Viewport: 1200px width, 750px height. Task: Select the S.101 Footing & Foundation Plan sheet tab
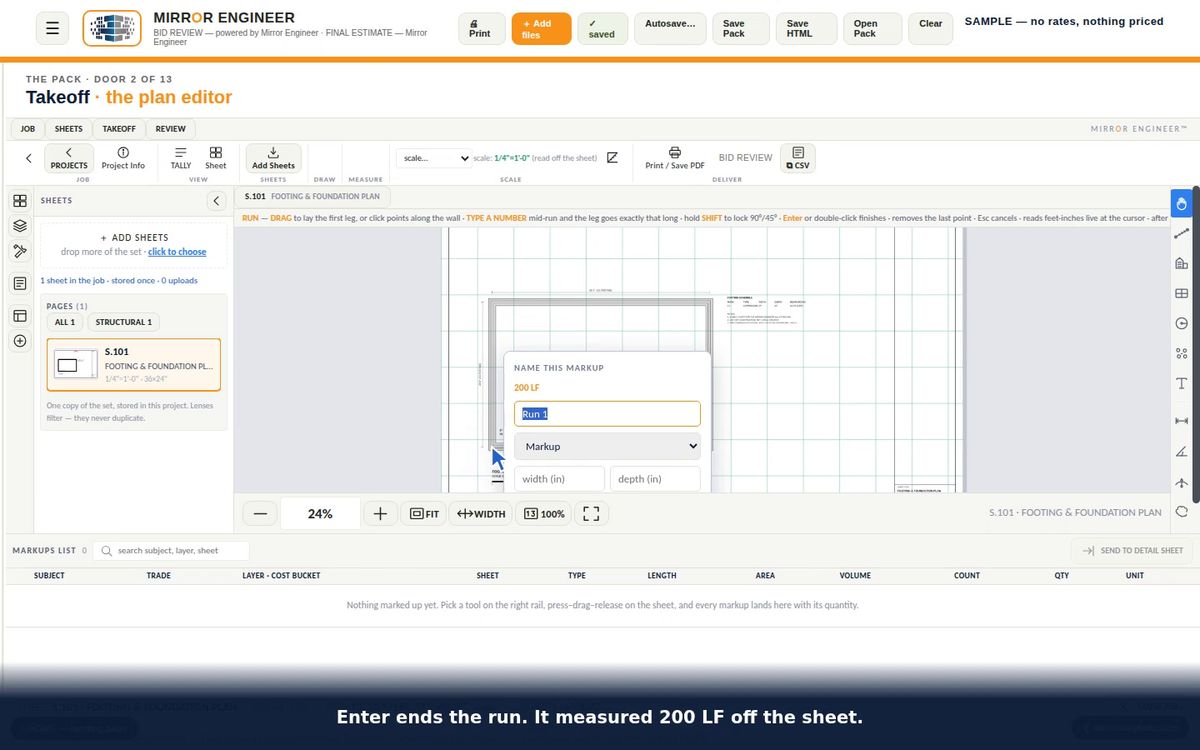tap(311, 197)
